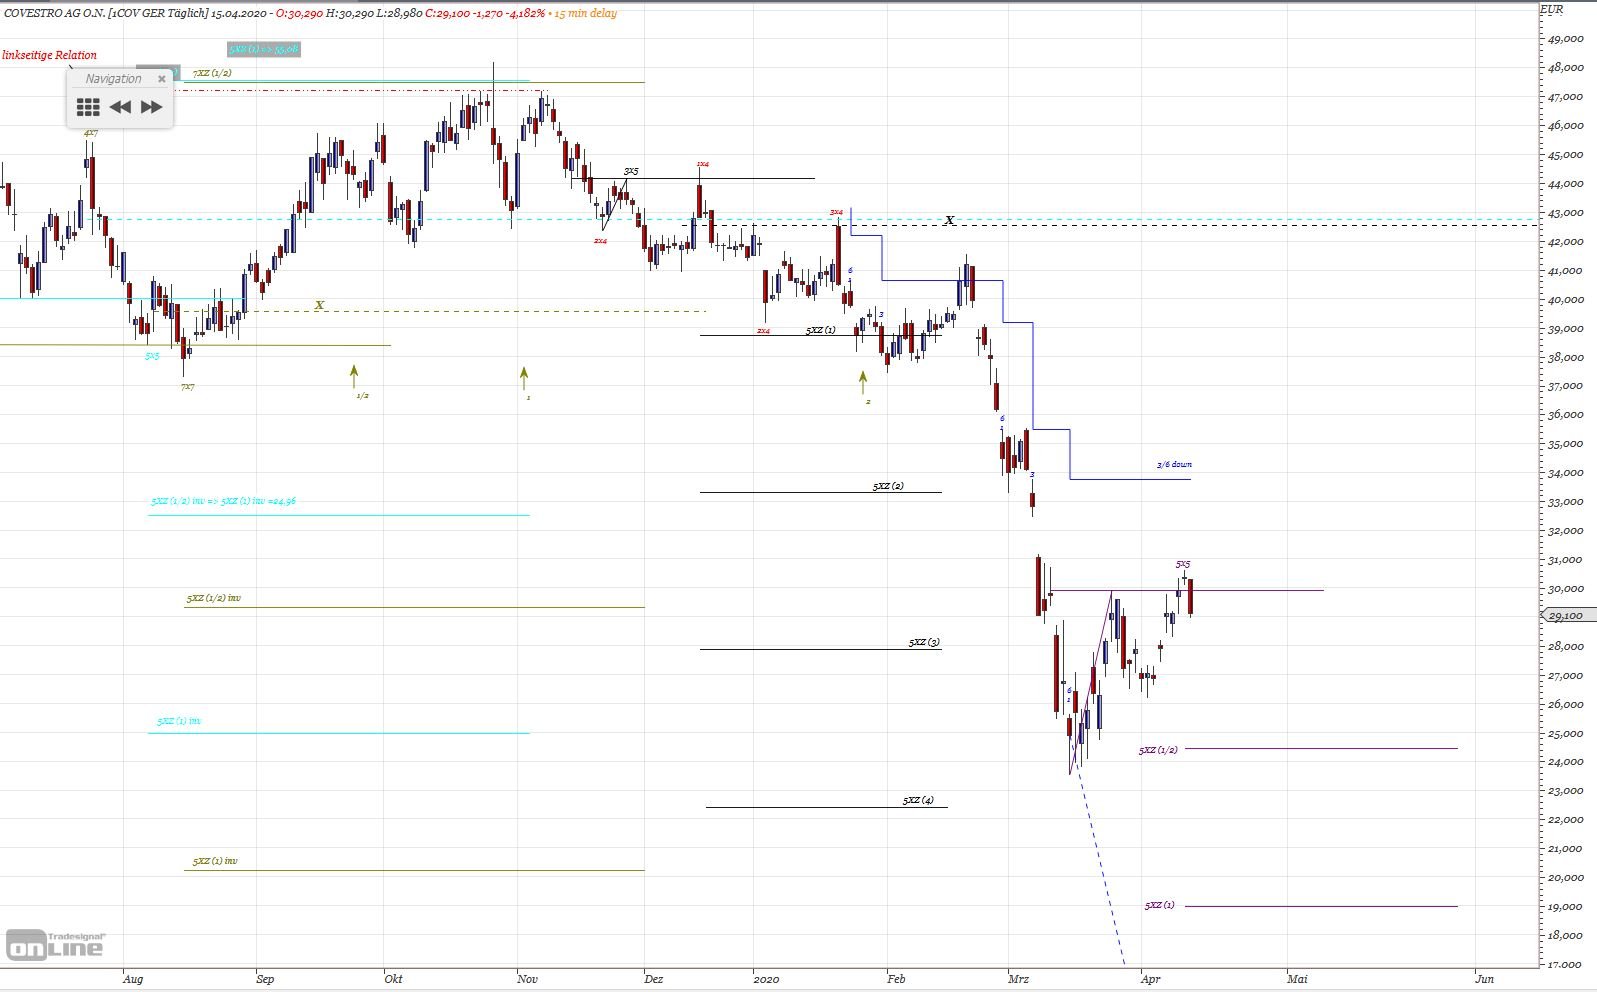This screenshot has width=1597, height=992.
Task: Select the "7XZ (1/2)" level label
Action: pyautogui.click(x=212, y=73)
